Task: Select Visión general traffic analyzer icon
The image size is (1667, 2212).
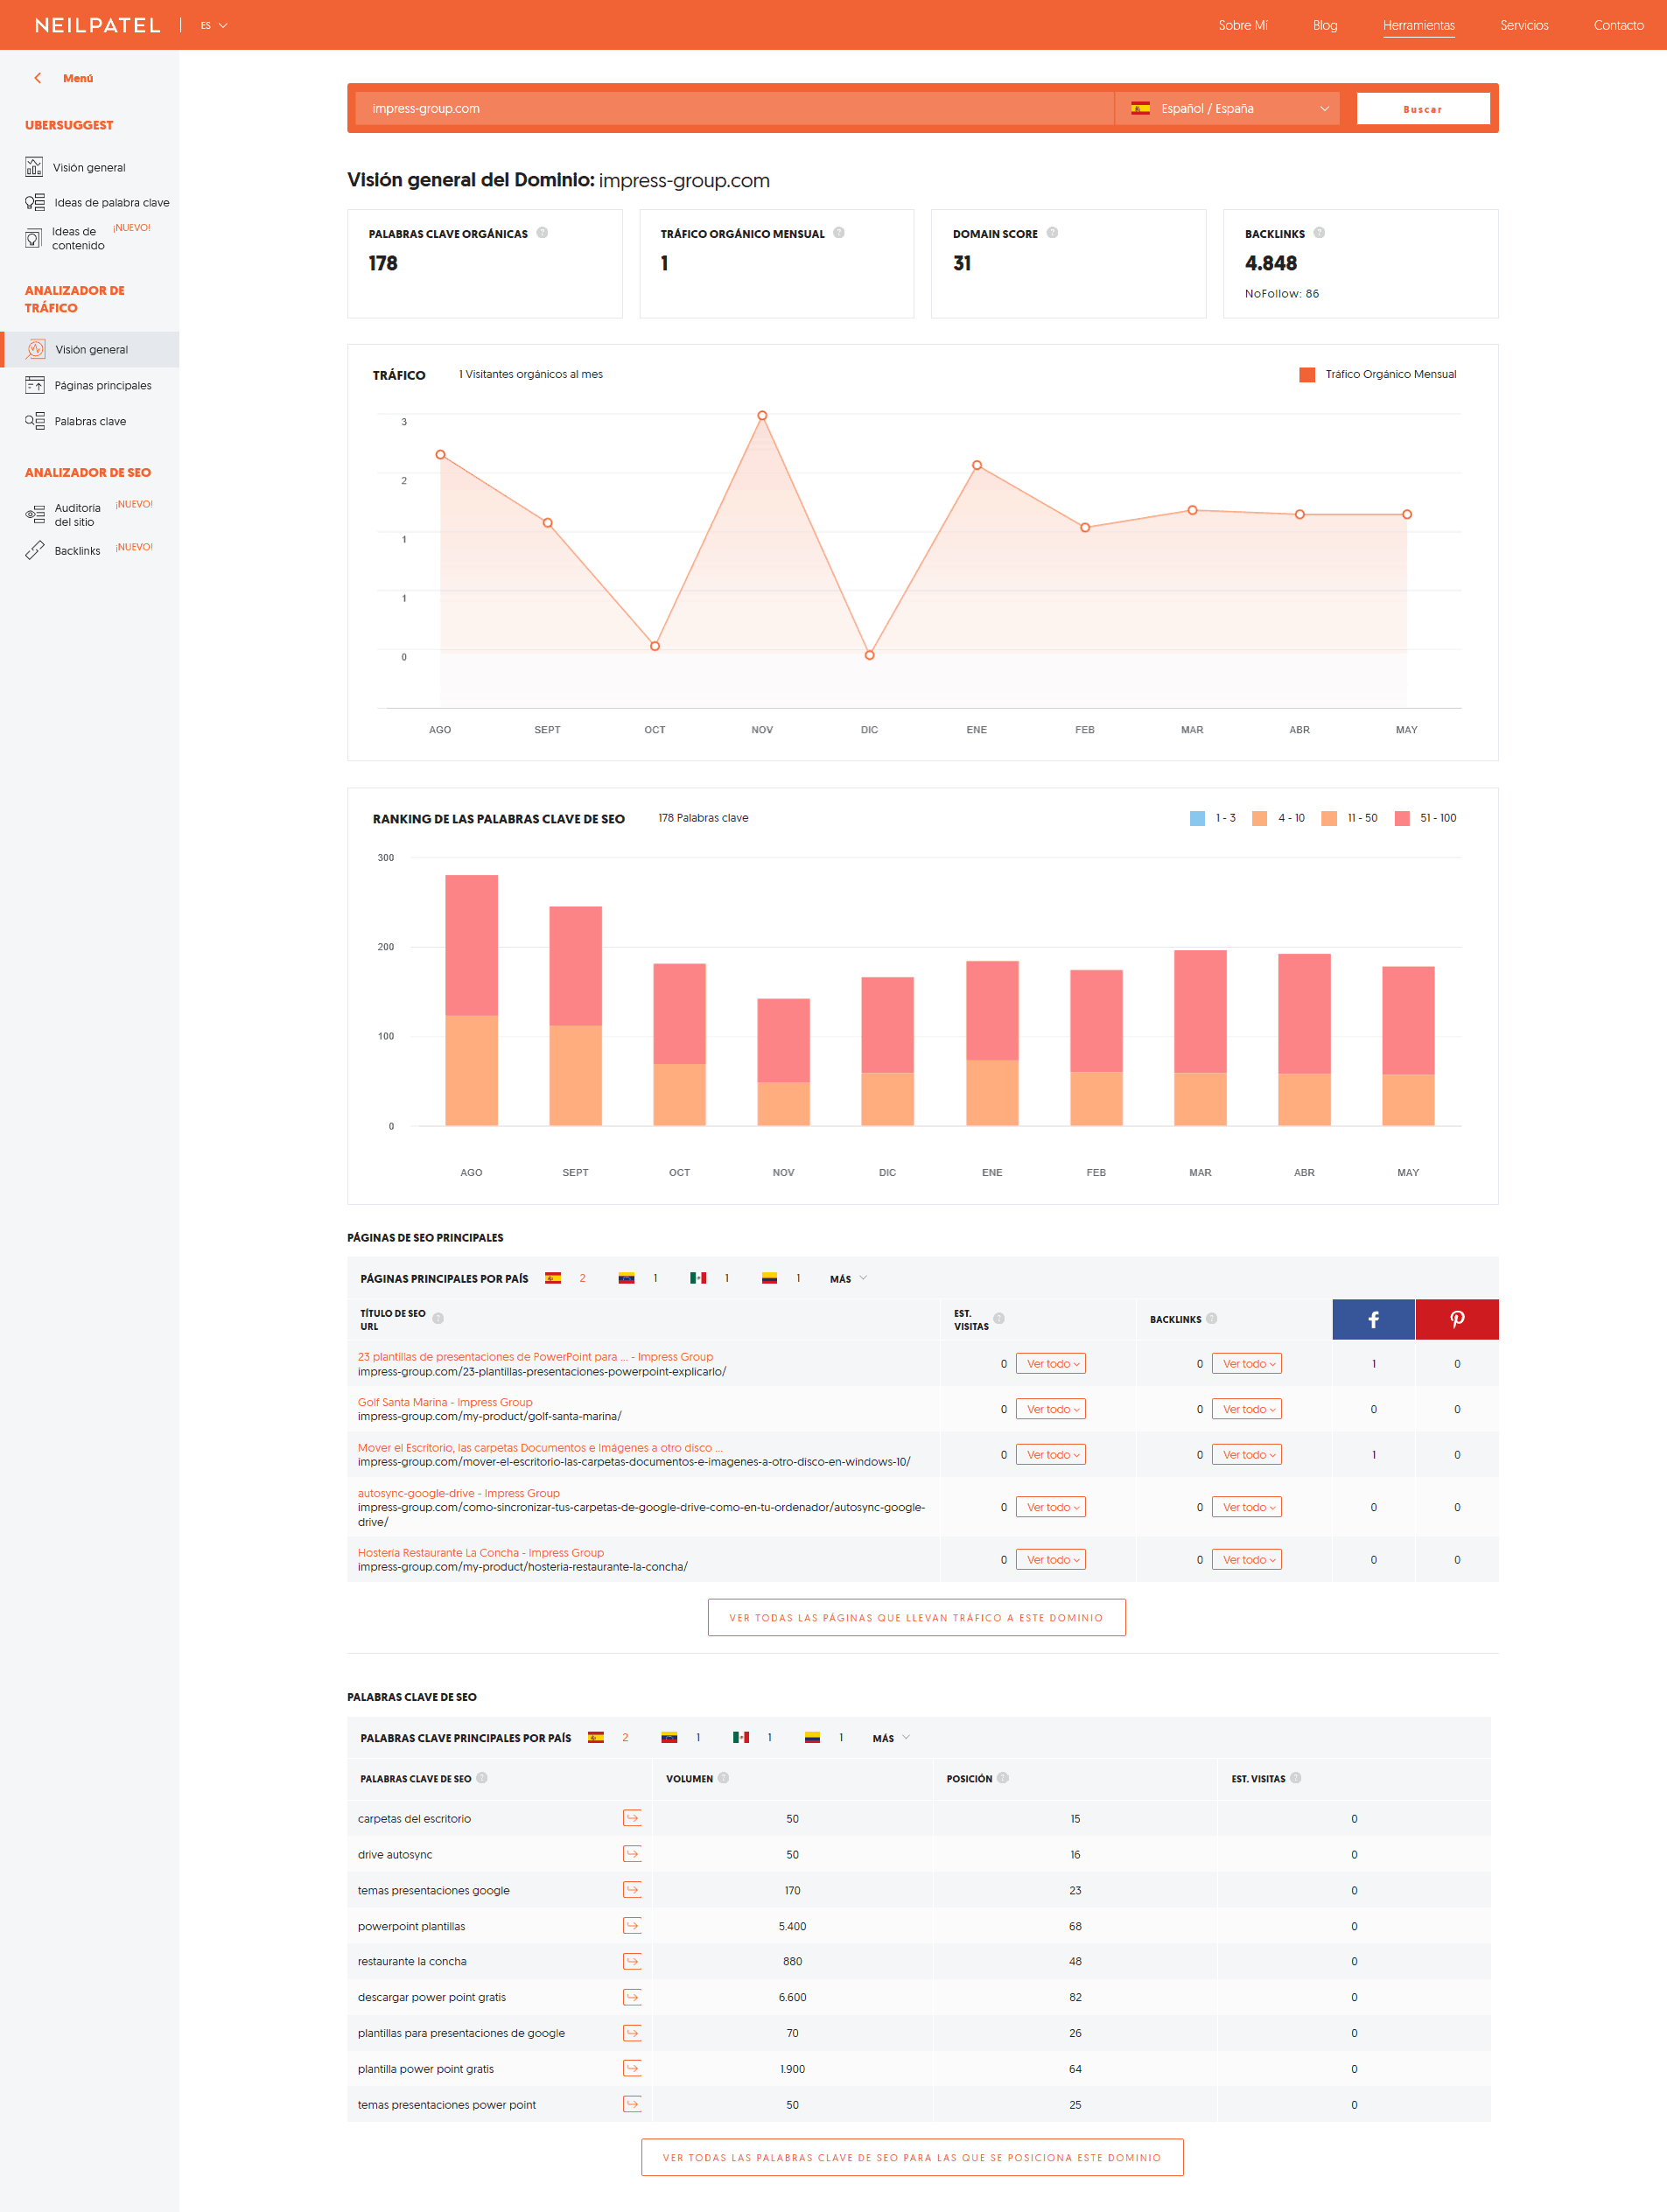Action: click(36, 349)
